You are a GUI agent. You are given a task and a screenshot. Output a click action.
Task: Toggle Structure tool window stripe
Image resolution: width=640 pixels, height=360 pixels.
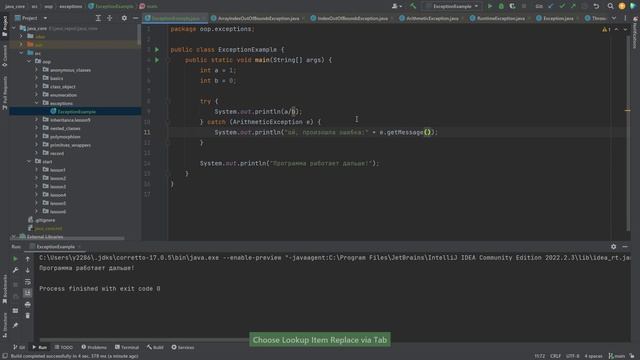tap(4, 325)
